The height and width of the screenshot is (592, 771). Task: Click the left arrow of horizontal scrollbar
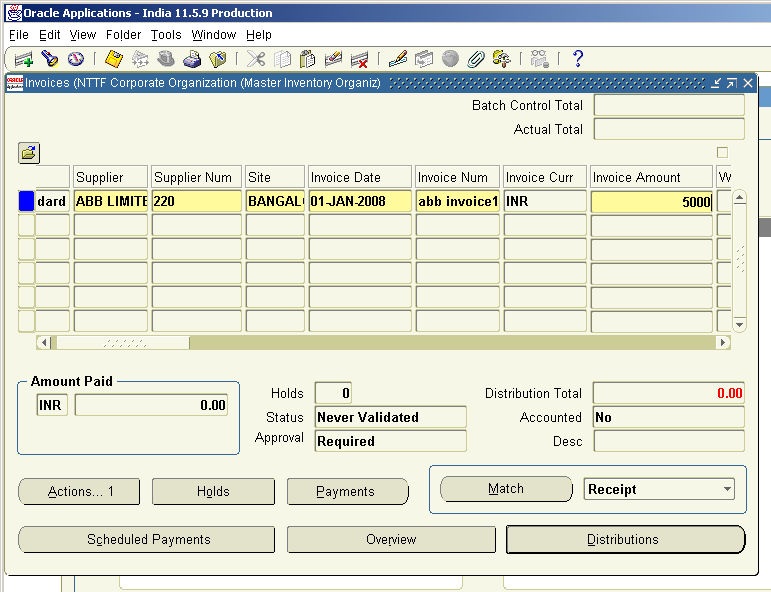pos(44,342)
